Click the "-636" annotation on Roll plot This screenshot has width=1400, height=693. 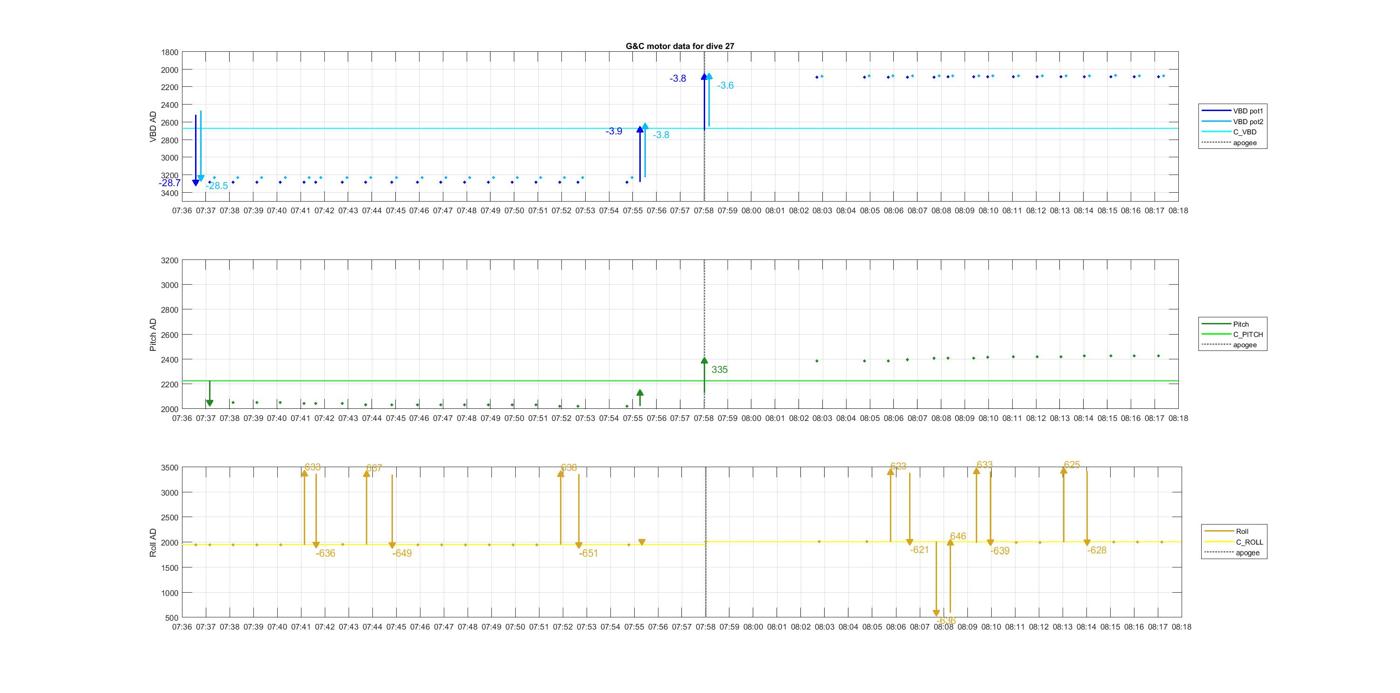326,553
